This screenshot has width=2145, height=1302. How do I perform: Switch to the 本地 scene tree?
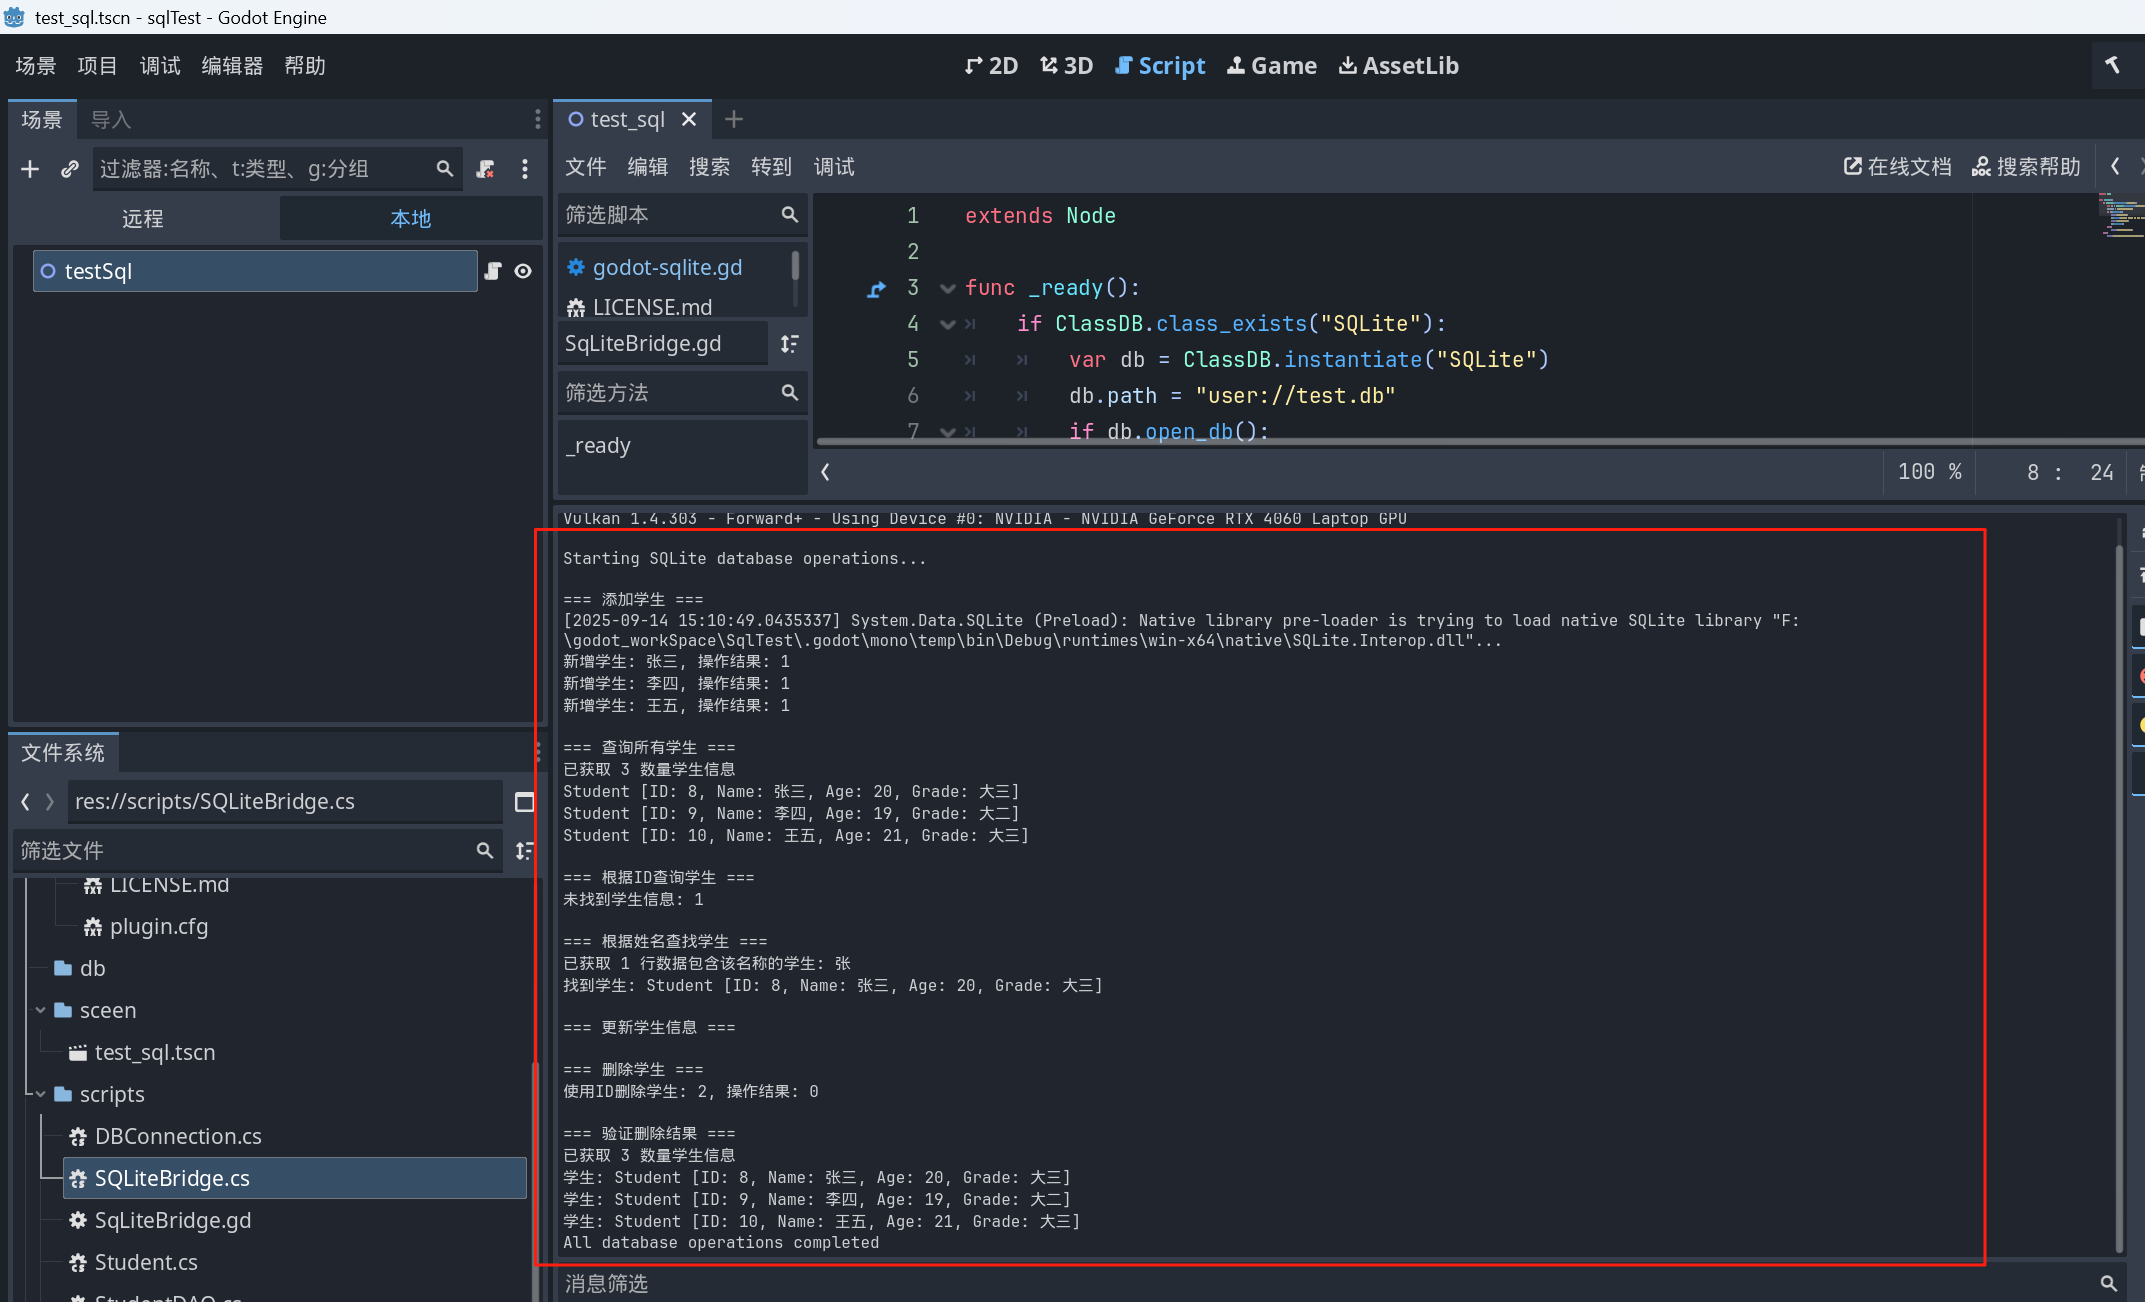[x=410, y=219]
